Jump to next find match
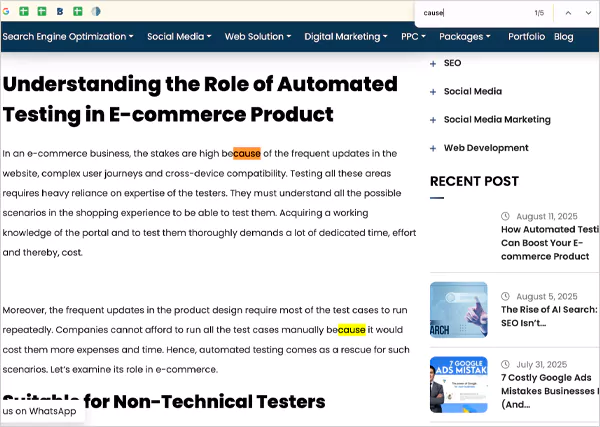Screen dimensions: 600x427 click(x=587, y=13)
